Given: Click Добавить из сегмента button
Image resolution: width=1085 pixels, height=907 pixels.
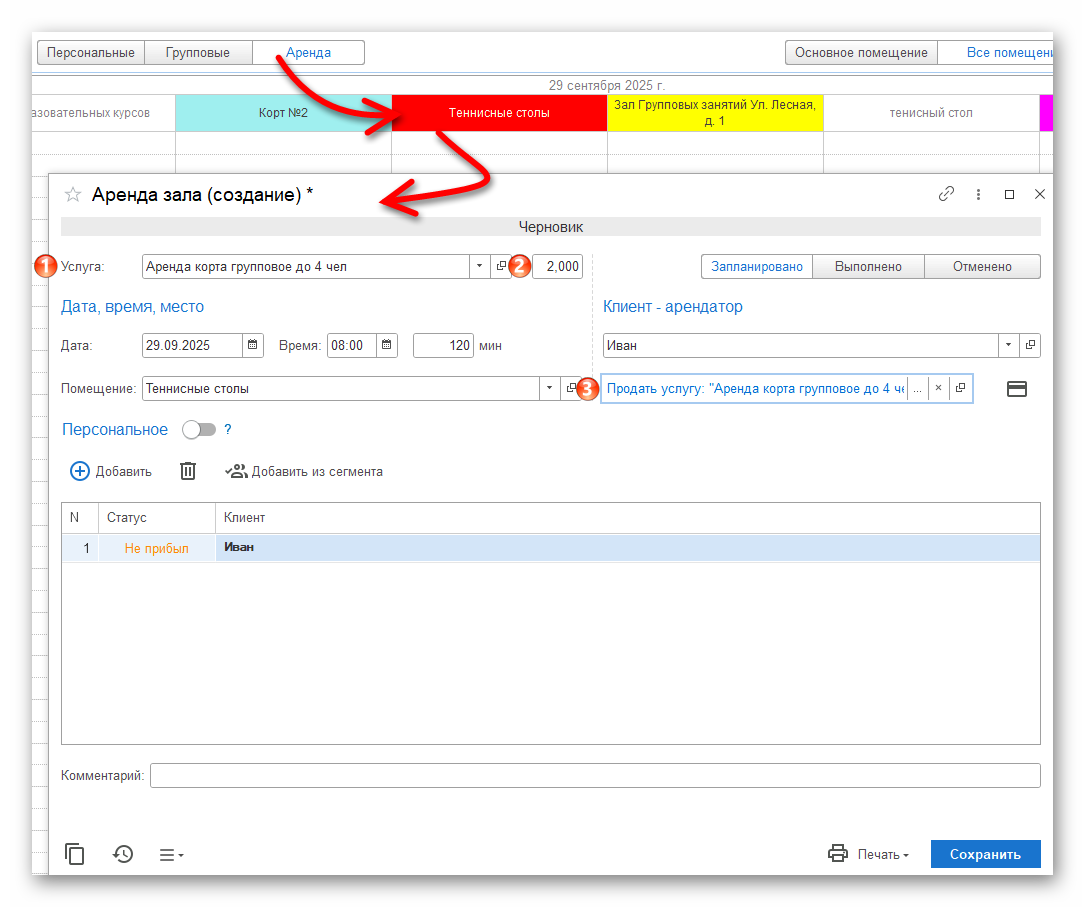Looking at the screenshot, I should click(304, 471).
